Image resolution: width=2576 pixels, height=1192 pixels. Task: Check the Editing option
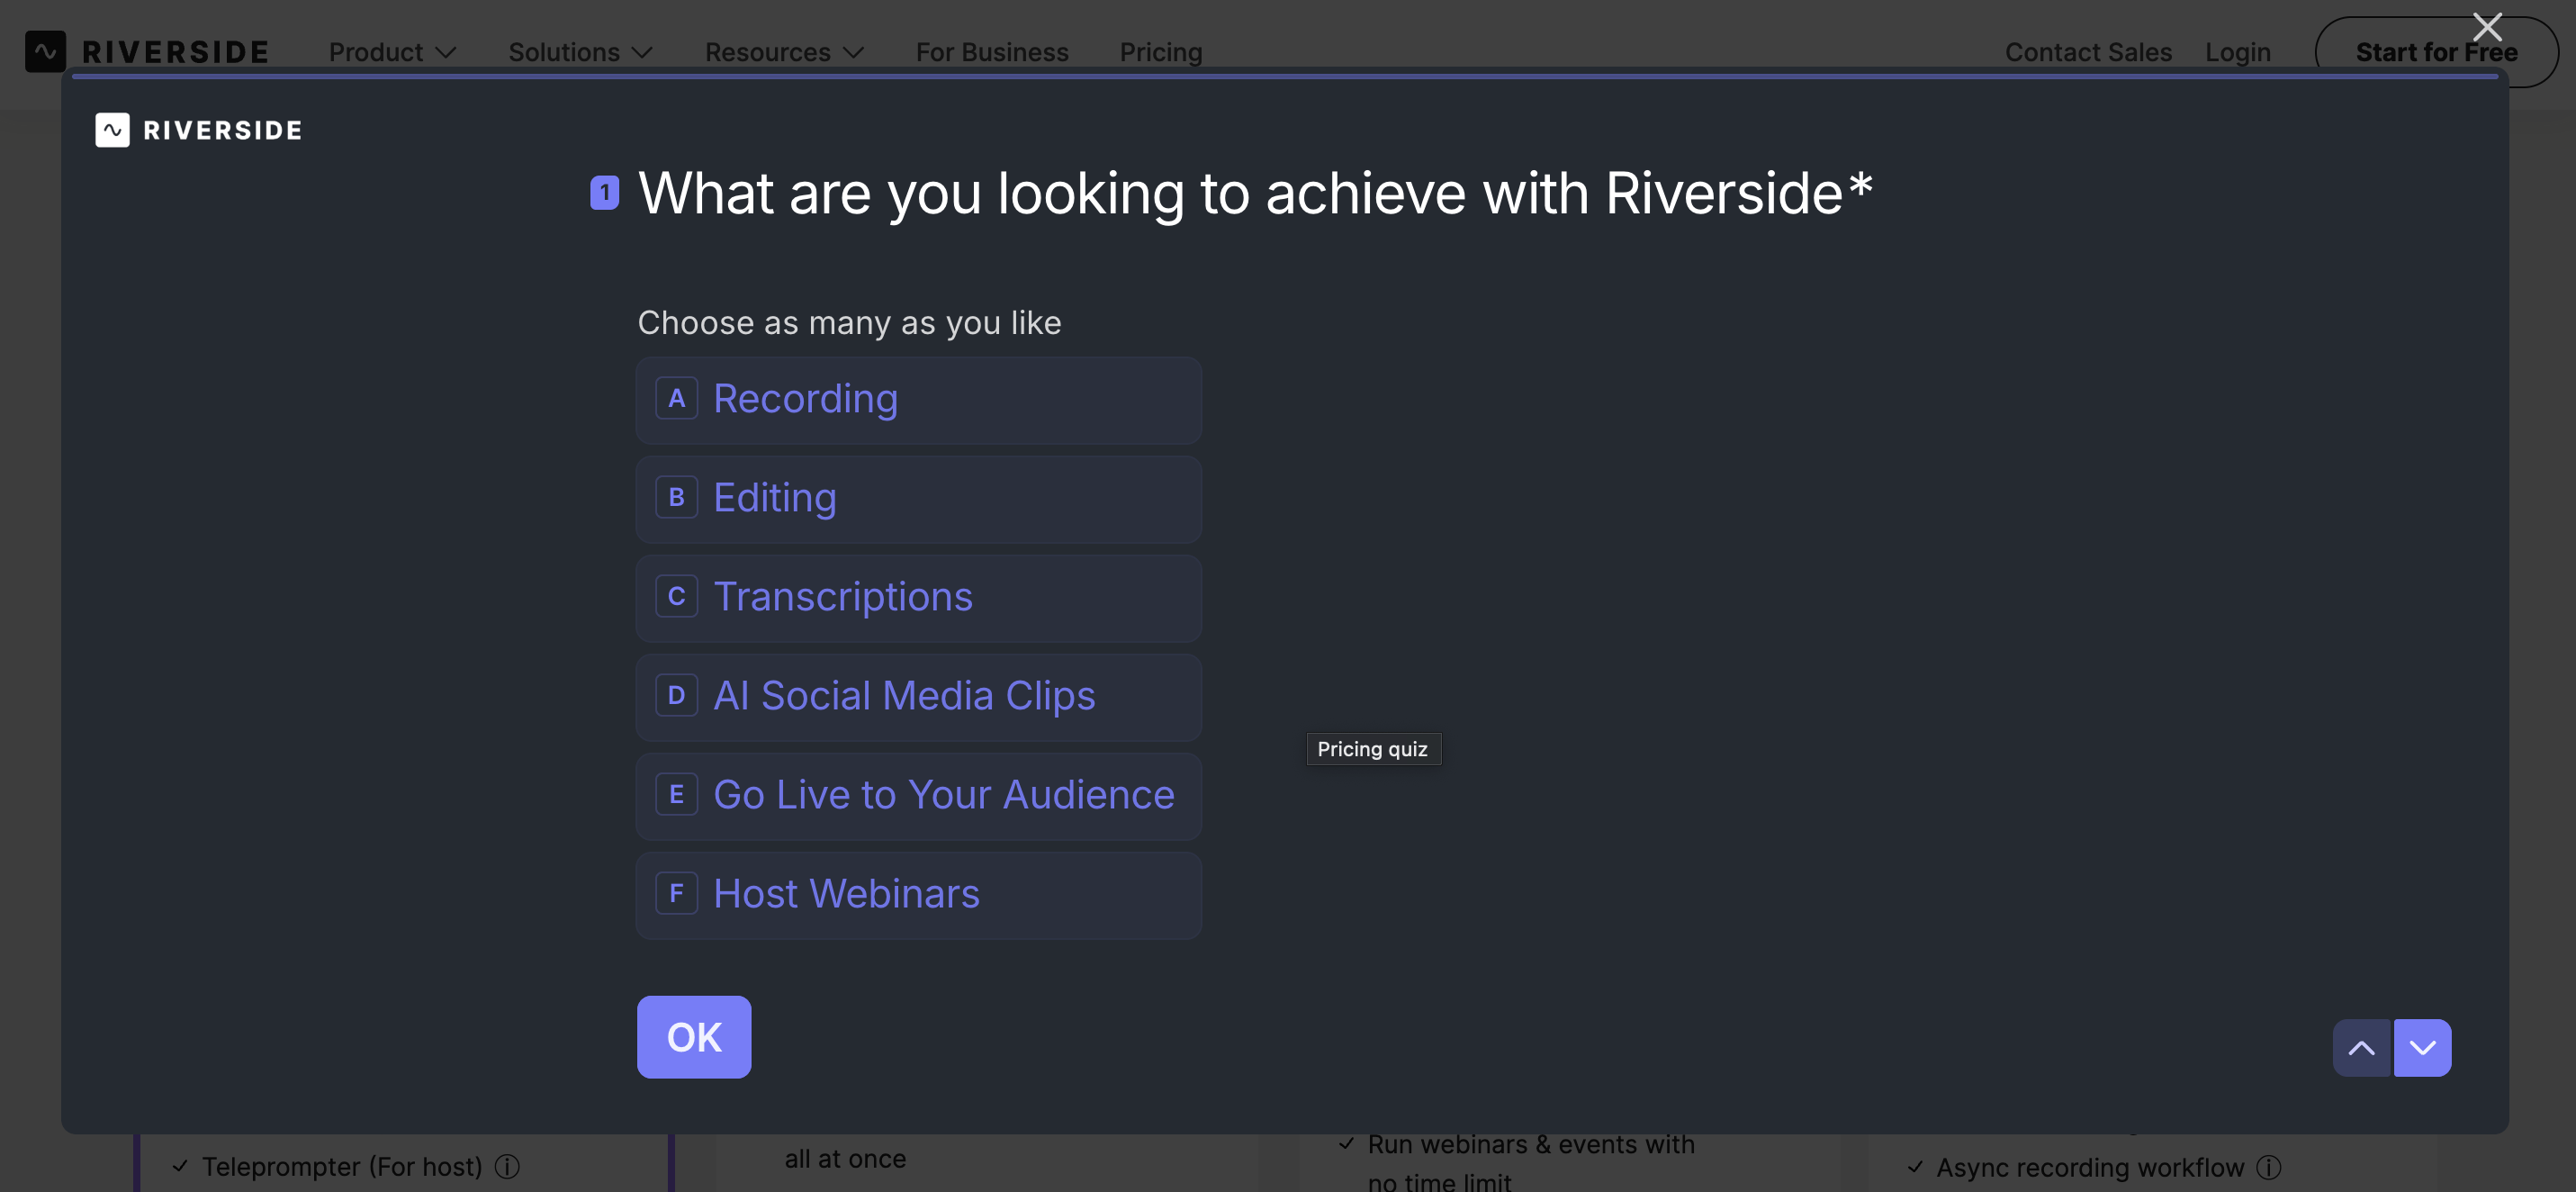[x=918, y=499]
